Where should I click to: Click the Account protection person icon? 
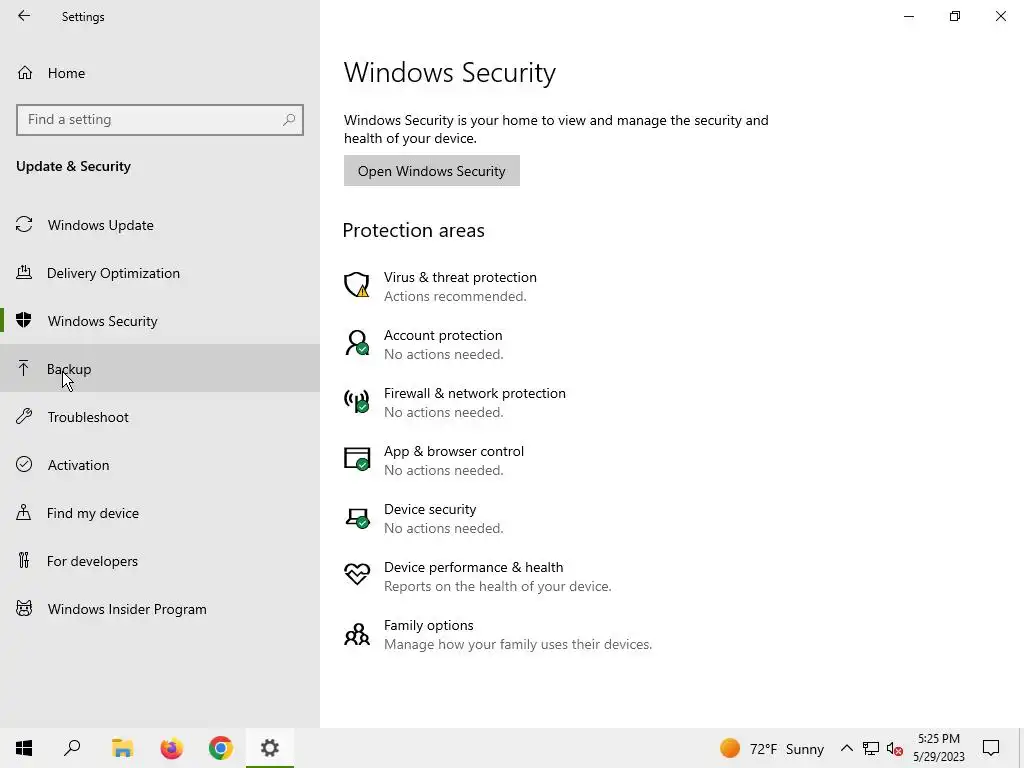(x=357, y=343)
